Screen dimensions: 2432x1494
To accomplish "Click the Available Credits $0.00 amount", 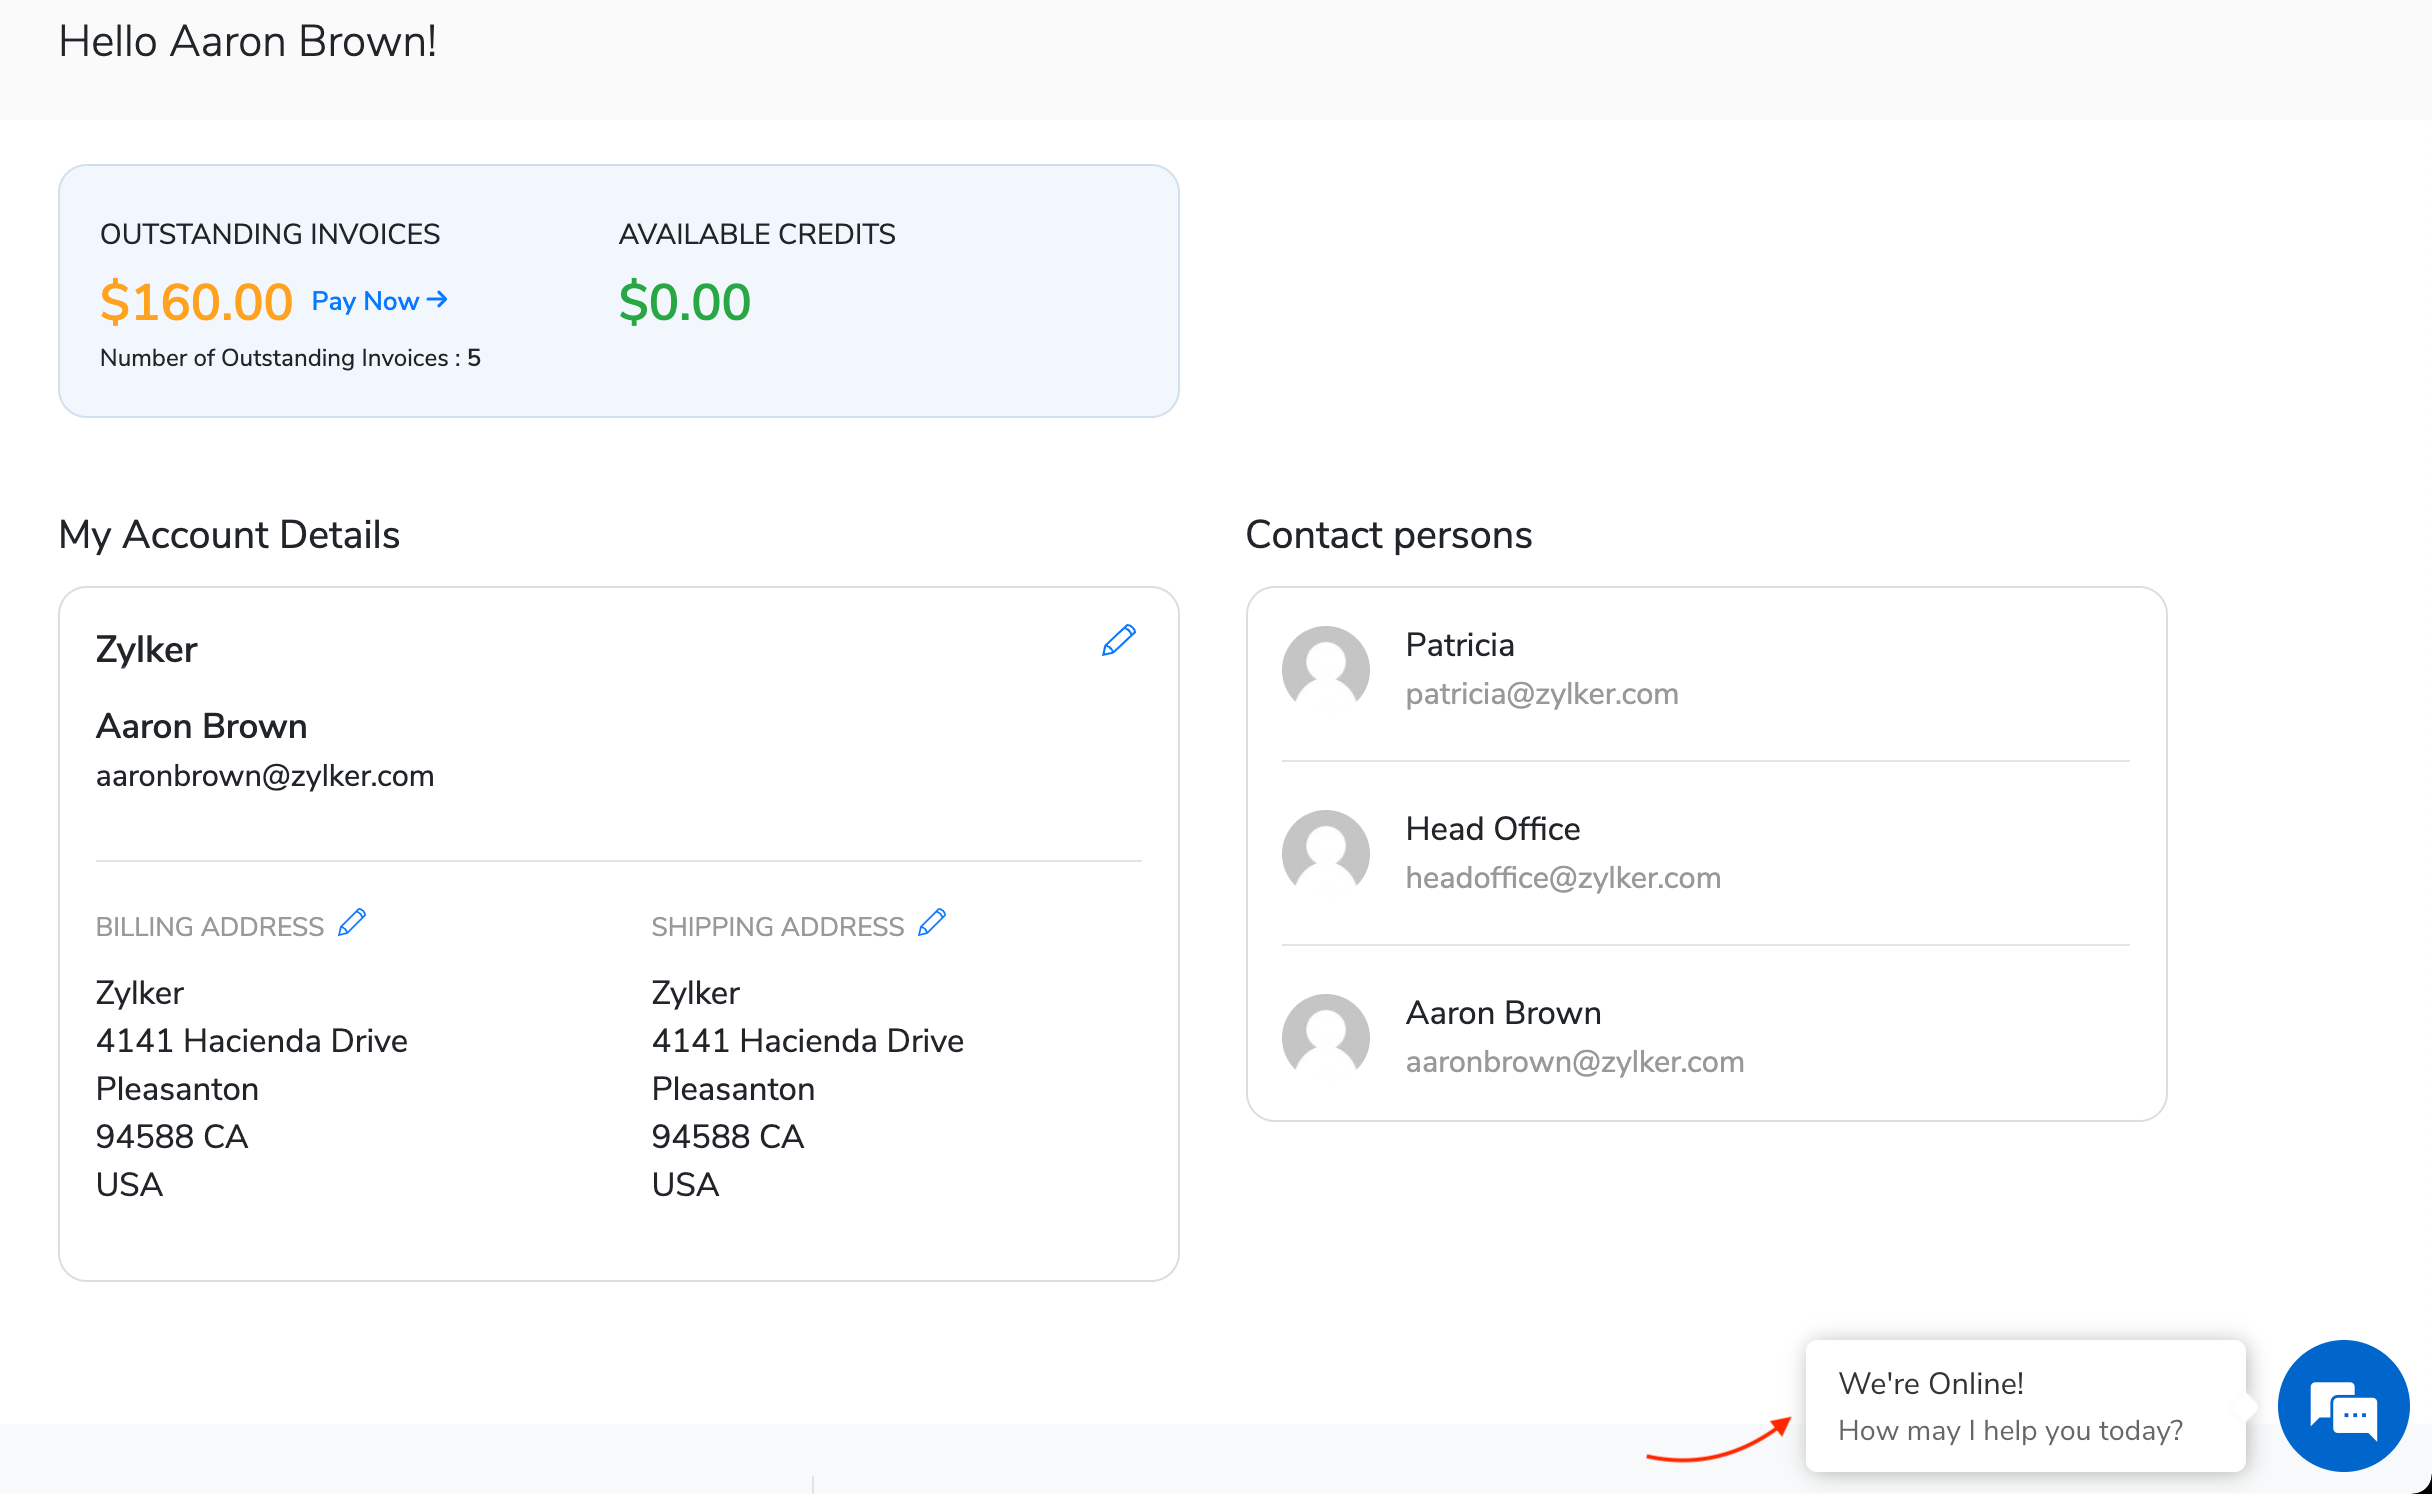I will pyautogui.click(x=684, y=300).
